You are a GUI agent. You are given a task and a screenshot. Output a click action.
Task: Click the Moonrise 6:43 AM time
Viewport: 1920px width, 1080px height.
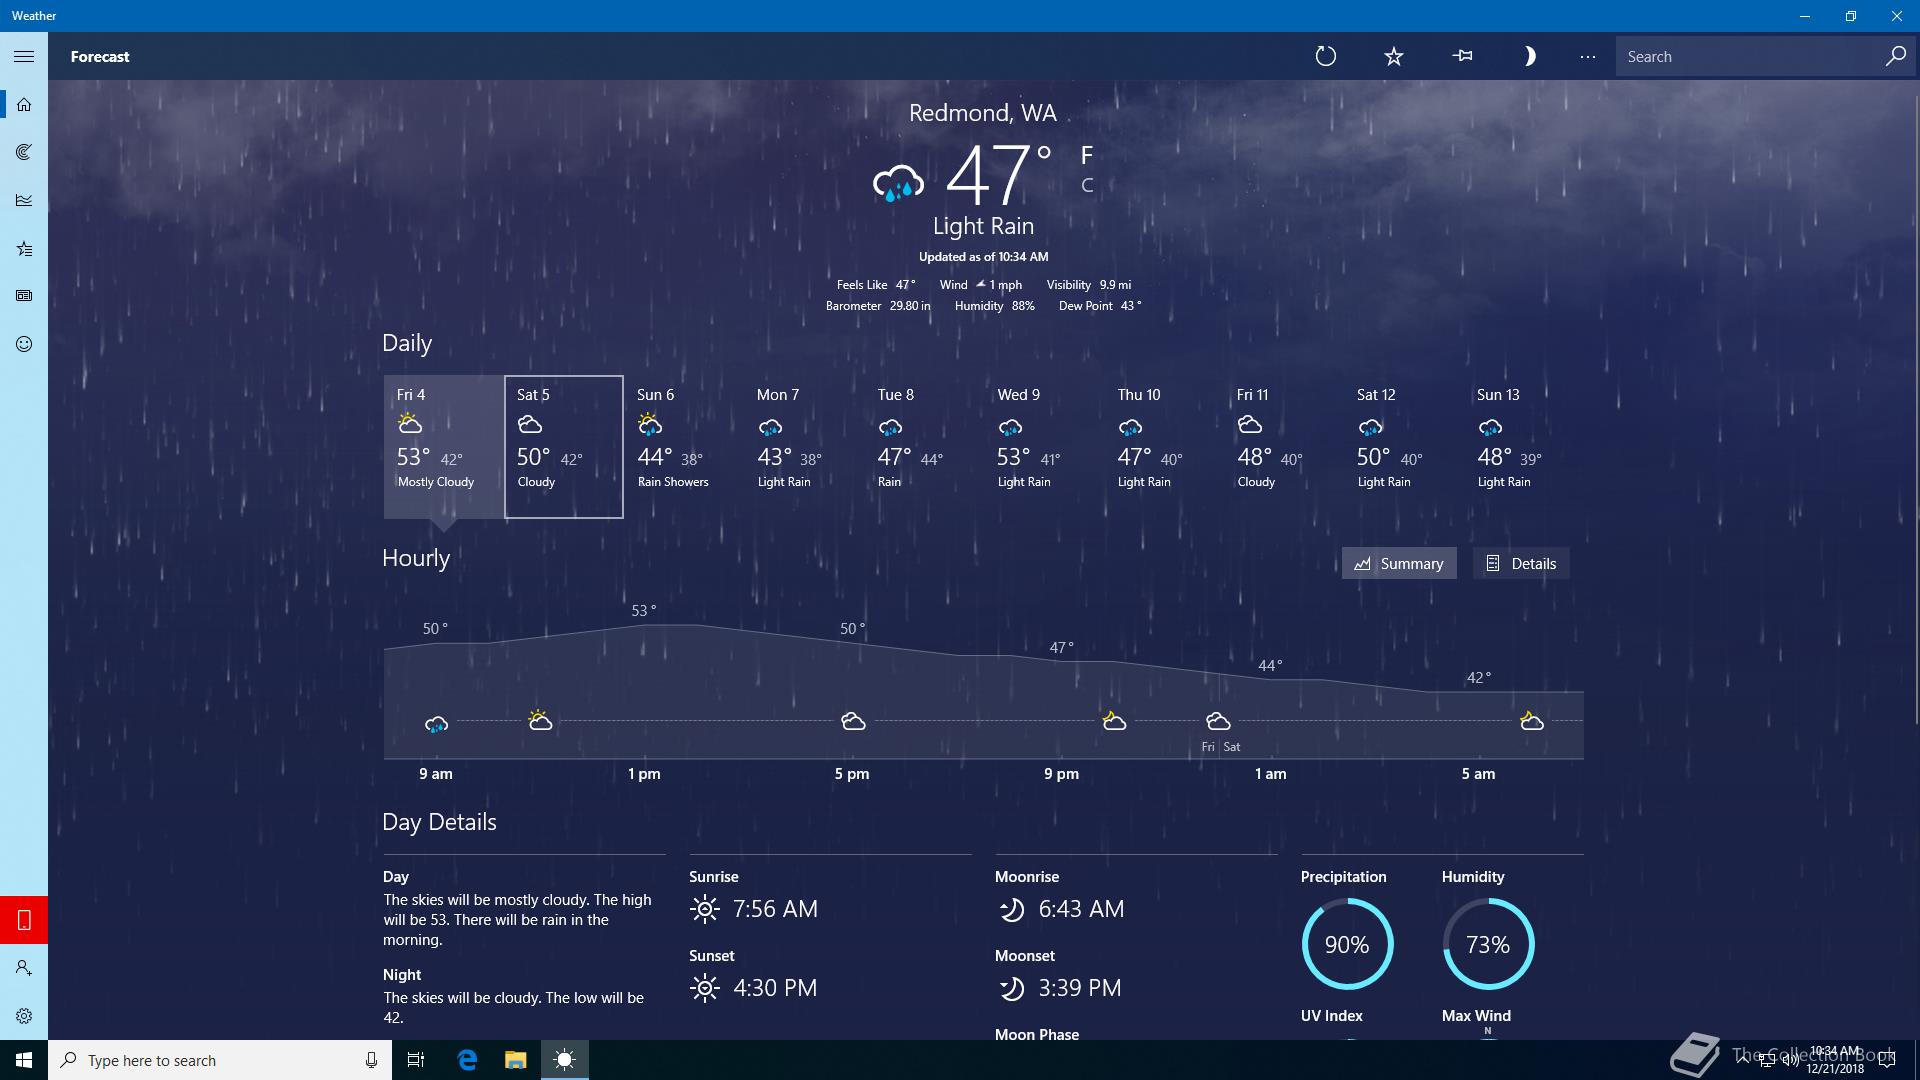point(1081,909)
